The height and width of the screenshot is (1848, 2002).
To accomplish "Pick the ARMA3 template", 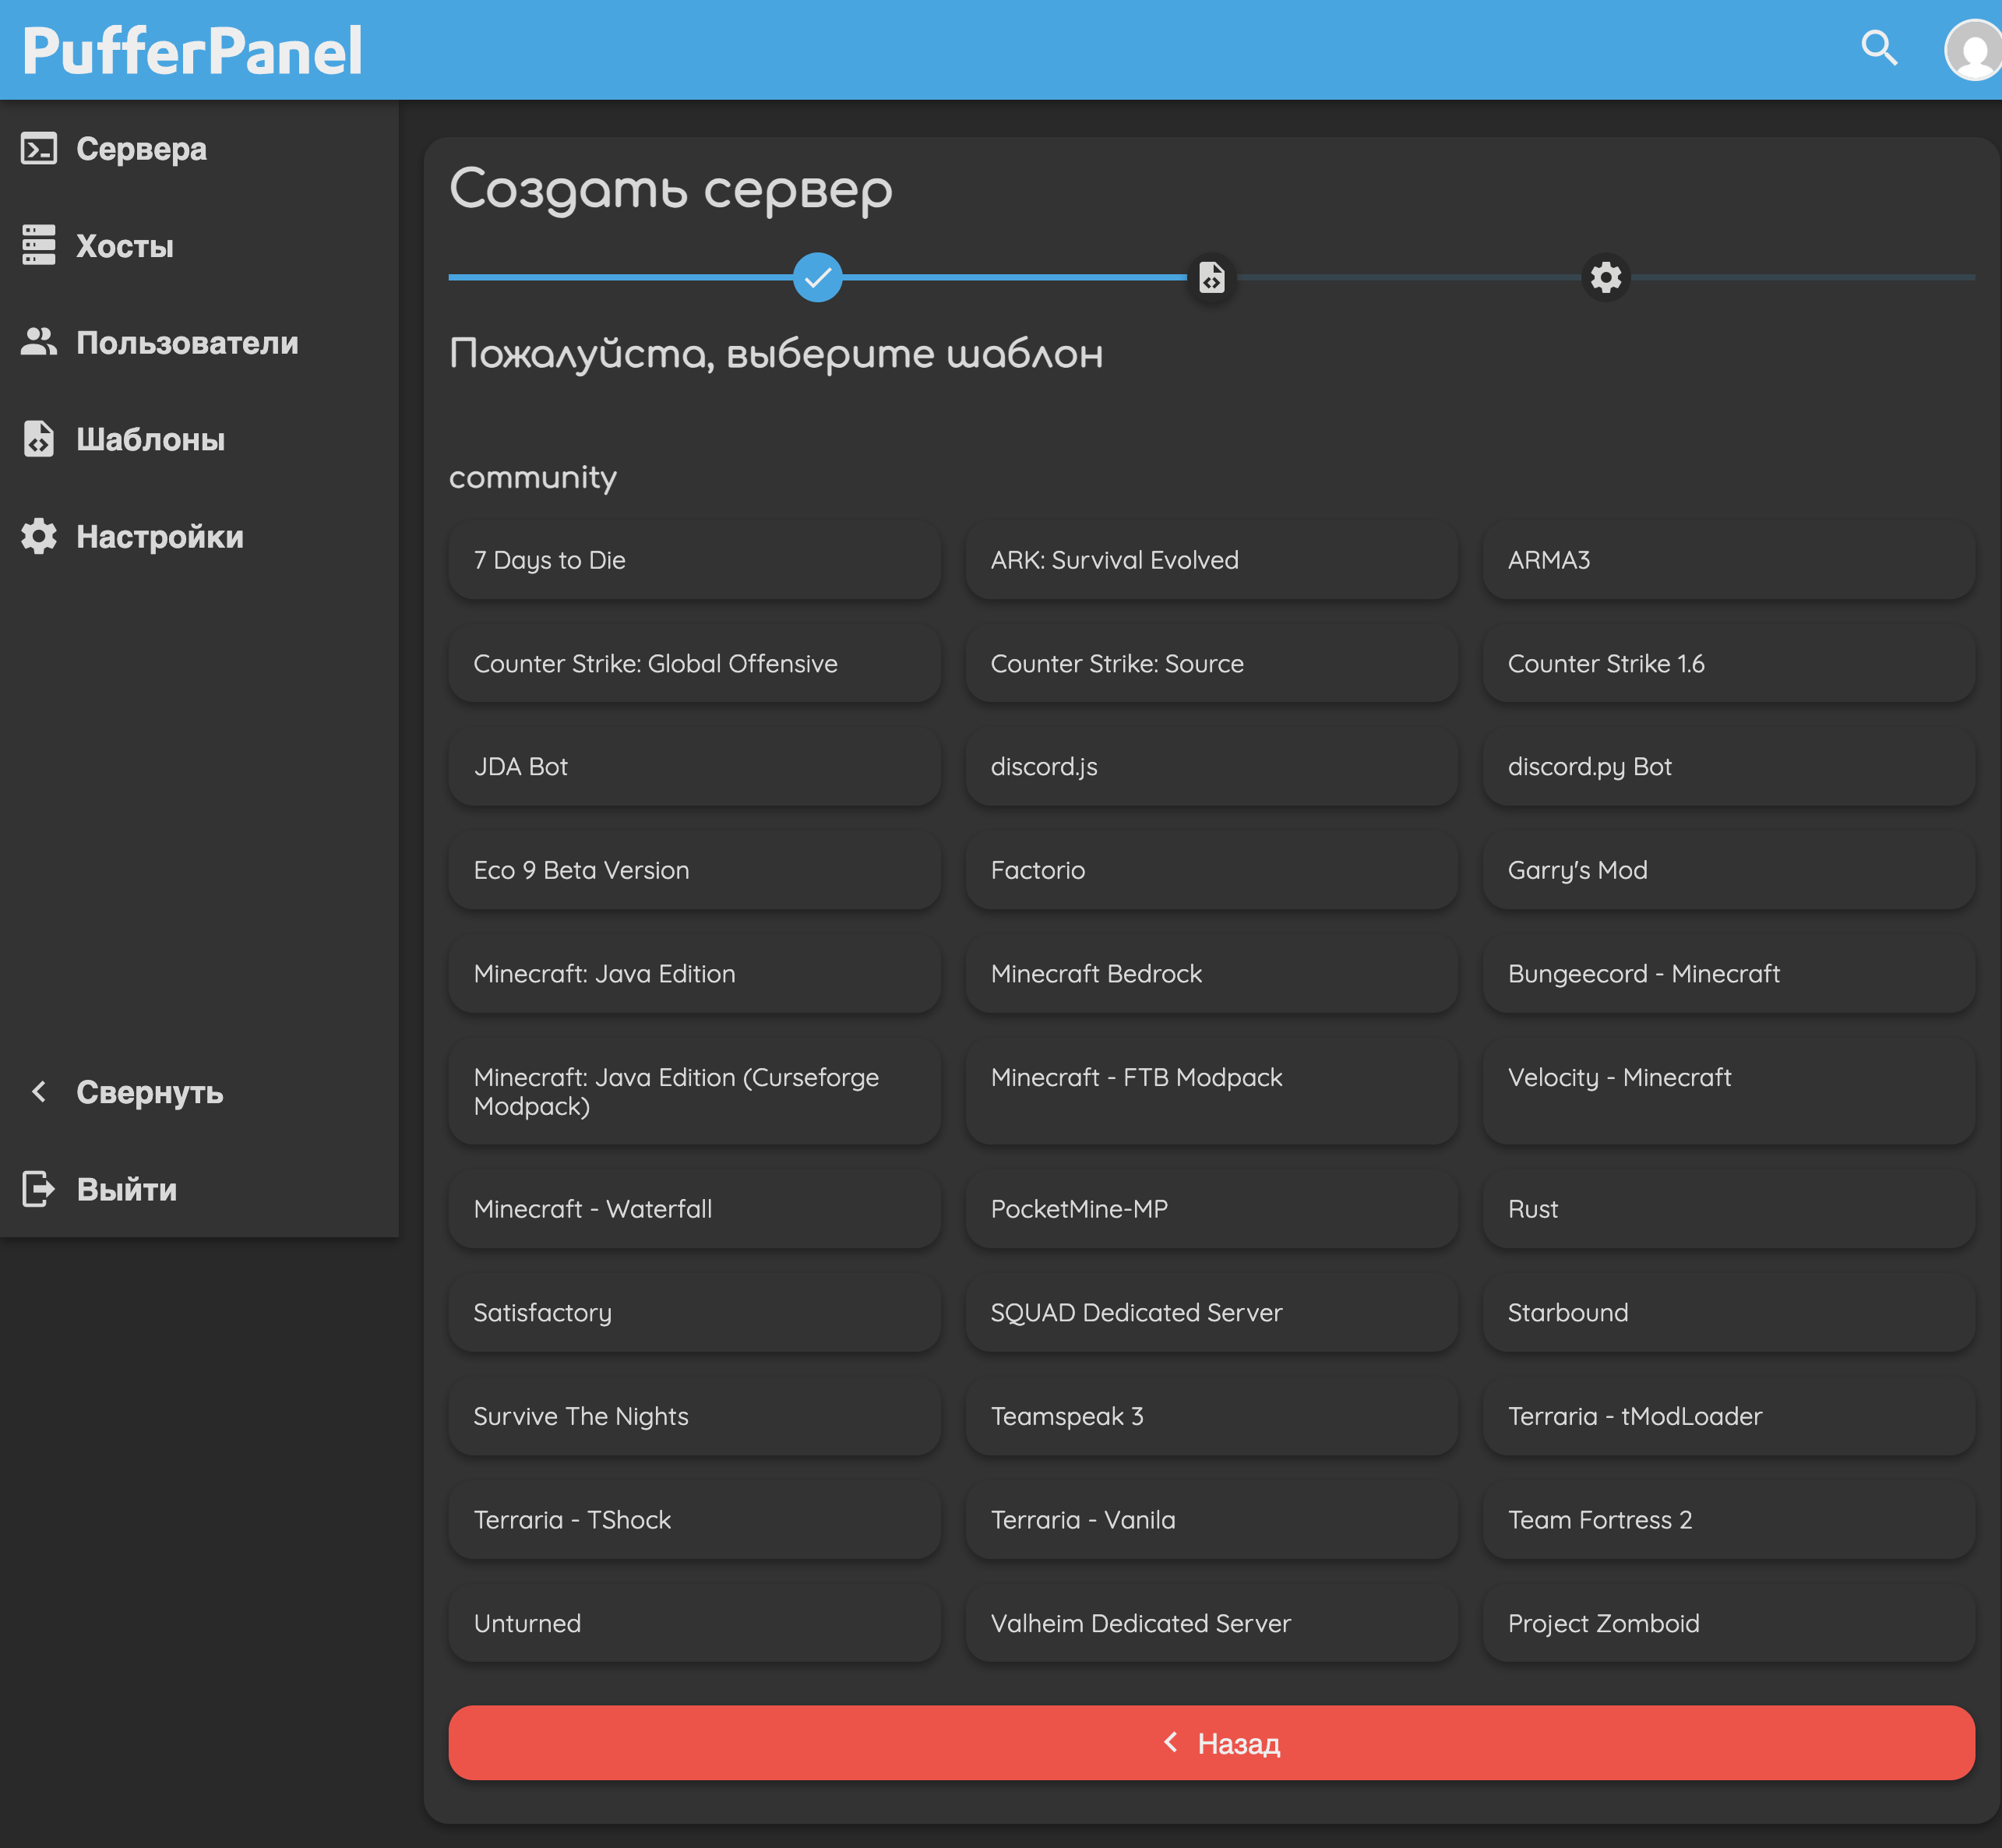I will (1728, 560).
